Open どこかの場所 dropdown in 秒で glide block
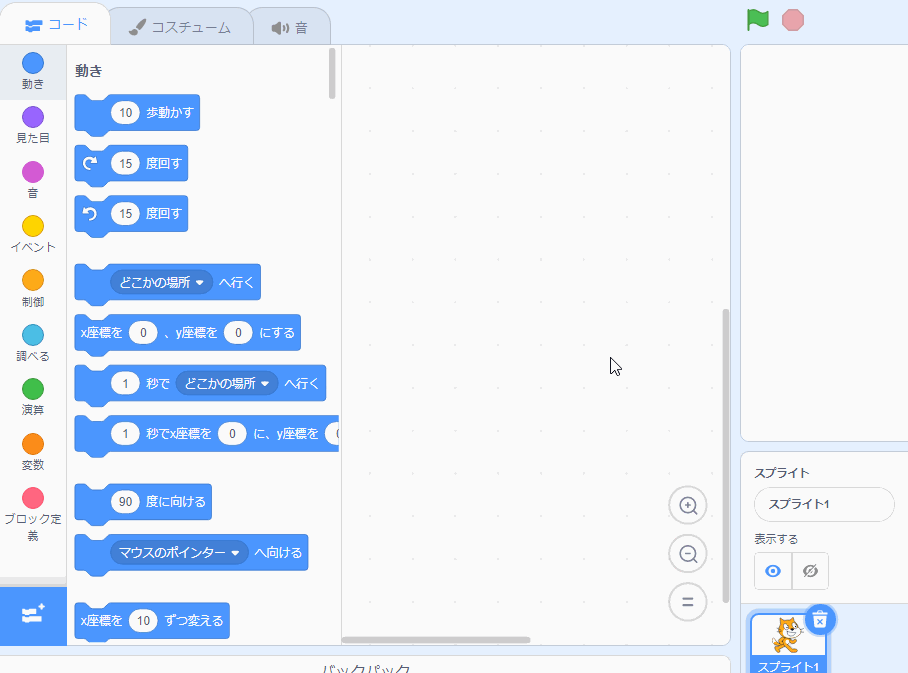The image size is (908, 673). [226, 383]
